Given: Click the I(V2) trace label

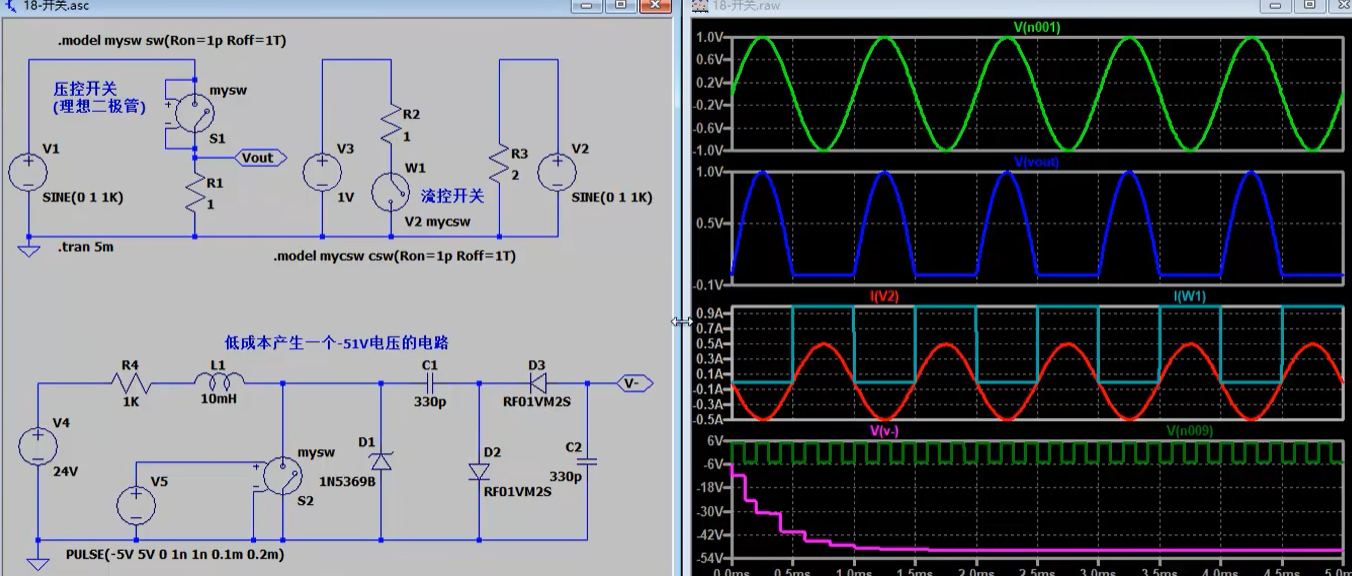Looking at the screenshot, I should point(884,296).
